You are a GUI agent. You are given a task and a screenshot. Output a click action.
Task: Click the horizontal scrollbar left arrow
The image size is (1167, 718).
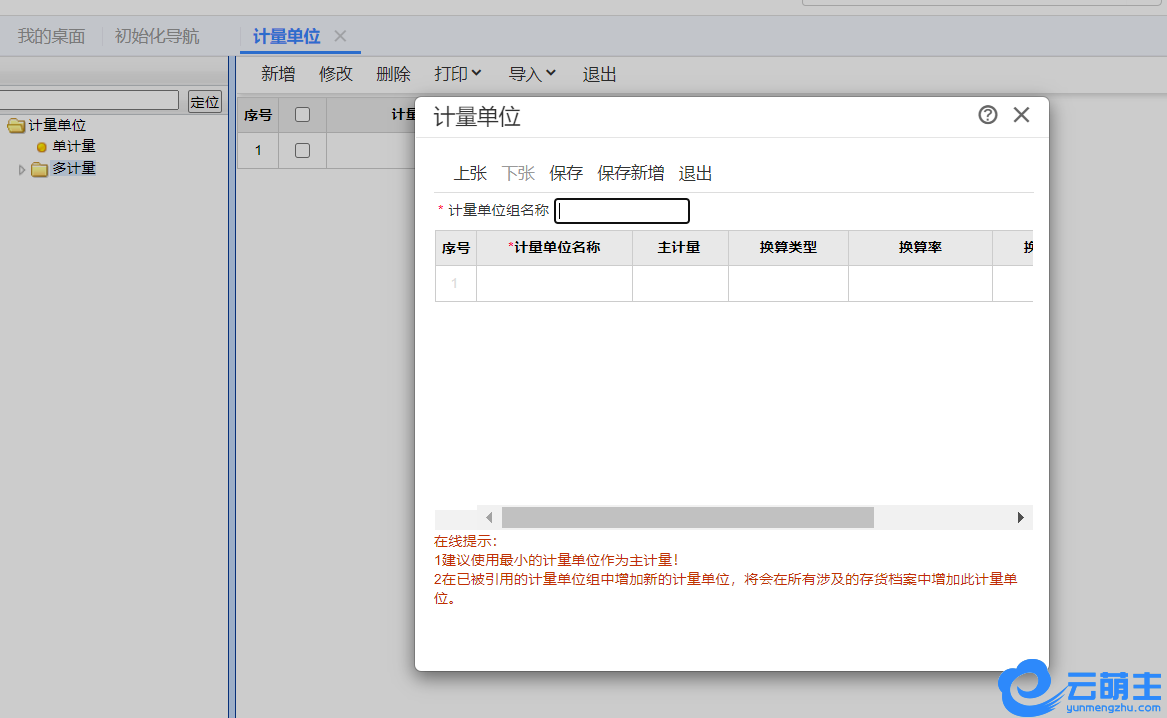[x=489, y=517]
